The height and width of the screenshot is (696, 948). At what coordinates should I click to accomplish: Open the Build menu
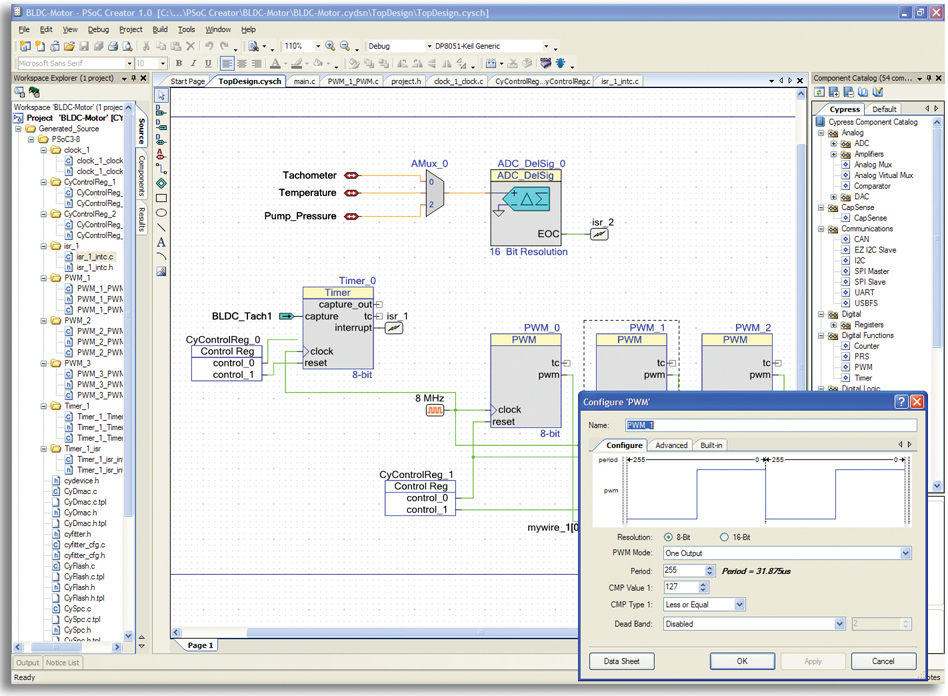[x=160, y=29]
